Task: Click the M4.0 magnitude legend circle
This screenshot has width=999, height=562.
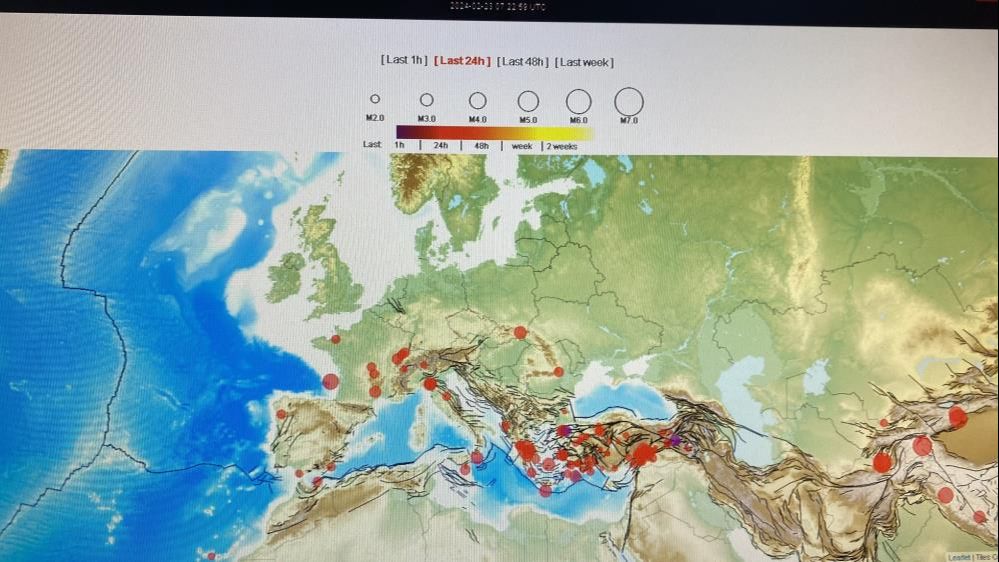Action: click(478, 100)
